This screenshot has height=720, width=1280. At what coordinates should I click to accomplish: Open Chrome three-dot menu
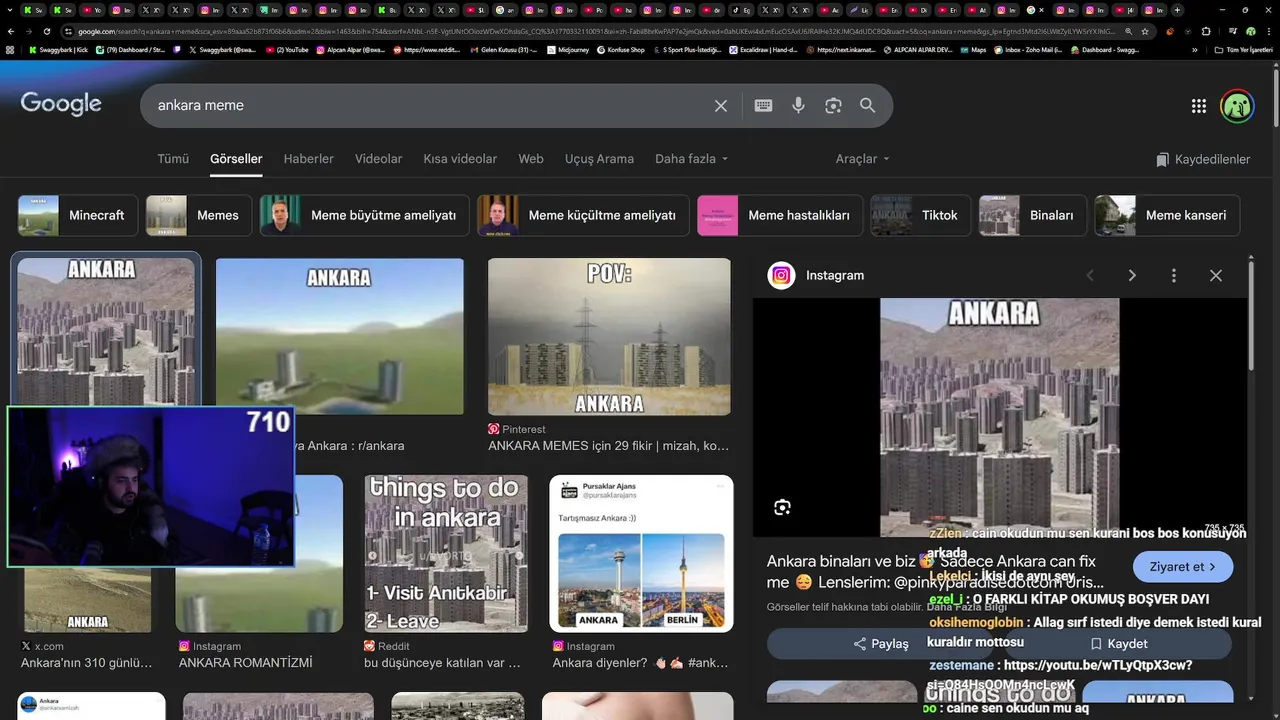(x=1268, y=31)
